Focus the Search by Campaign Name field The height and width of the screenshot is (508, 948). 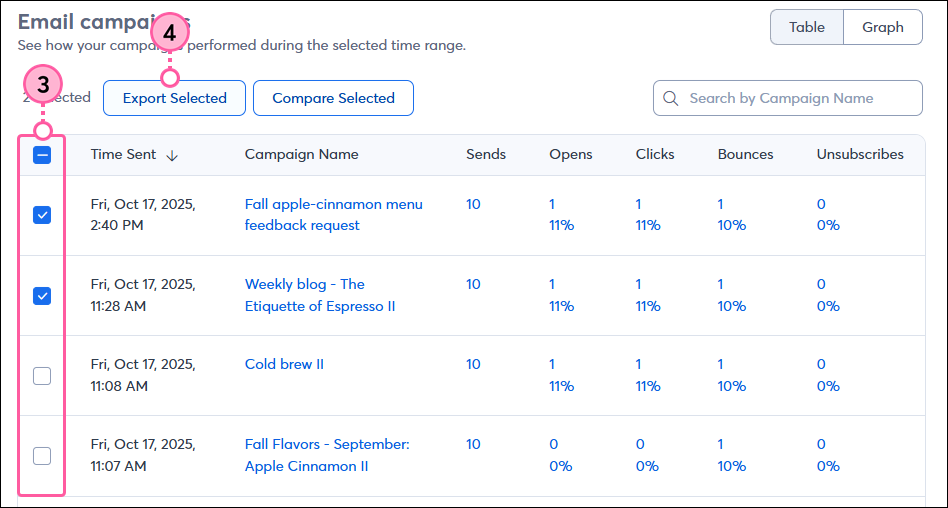[788, 98]
